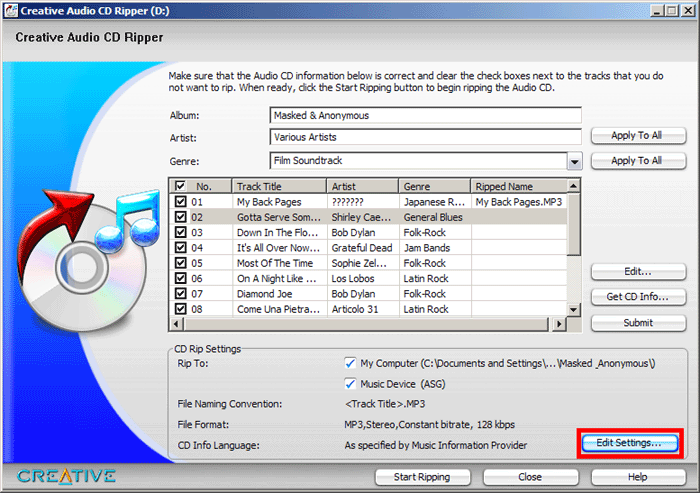The height and width of the screenshot is (493, 700).
Task: Click the vertical scrollbar thumb
Action: pos(574,224)
